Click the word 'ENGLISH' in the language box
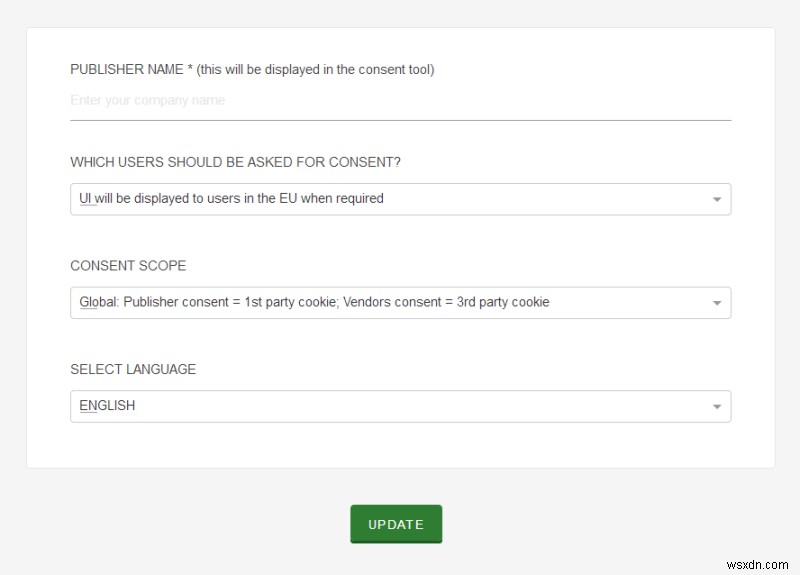This screenshot has width=800, height=575. [x=107, y=406]
